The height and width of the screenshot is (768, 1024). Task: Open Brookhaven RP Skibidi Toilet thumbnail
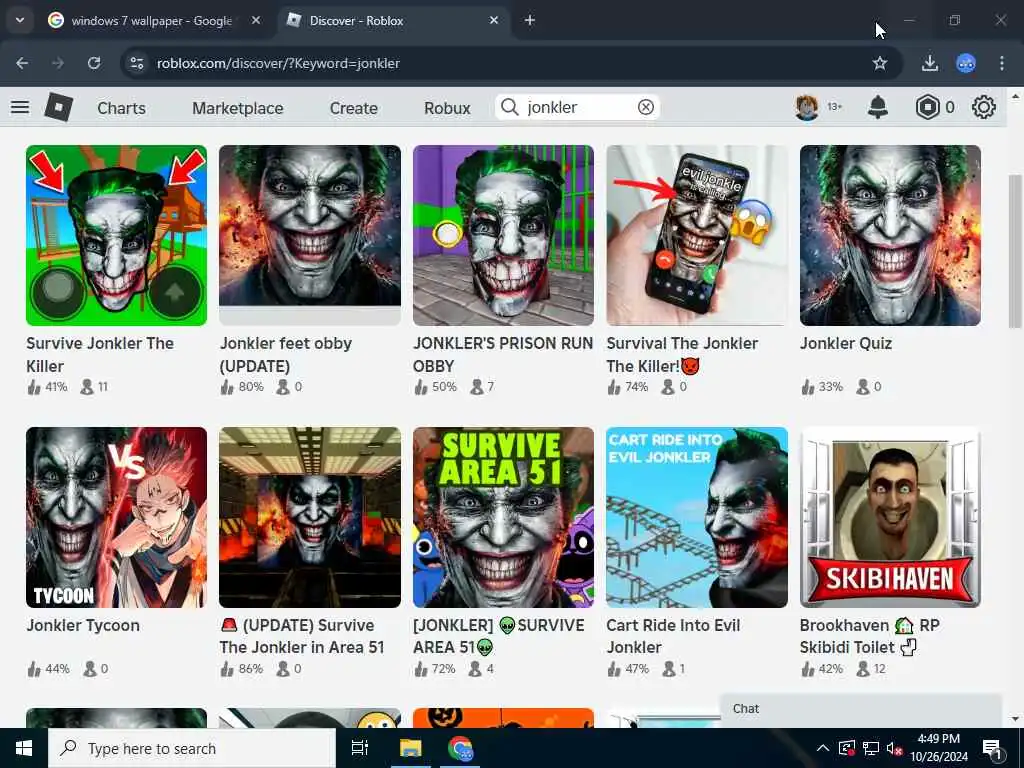(x=890, y=517)
